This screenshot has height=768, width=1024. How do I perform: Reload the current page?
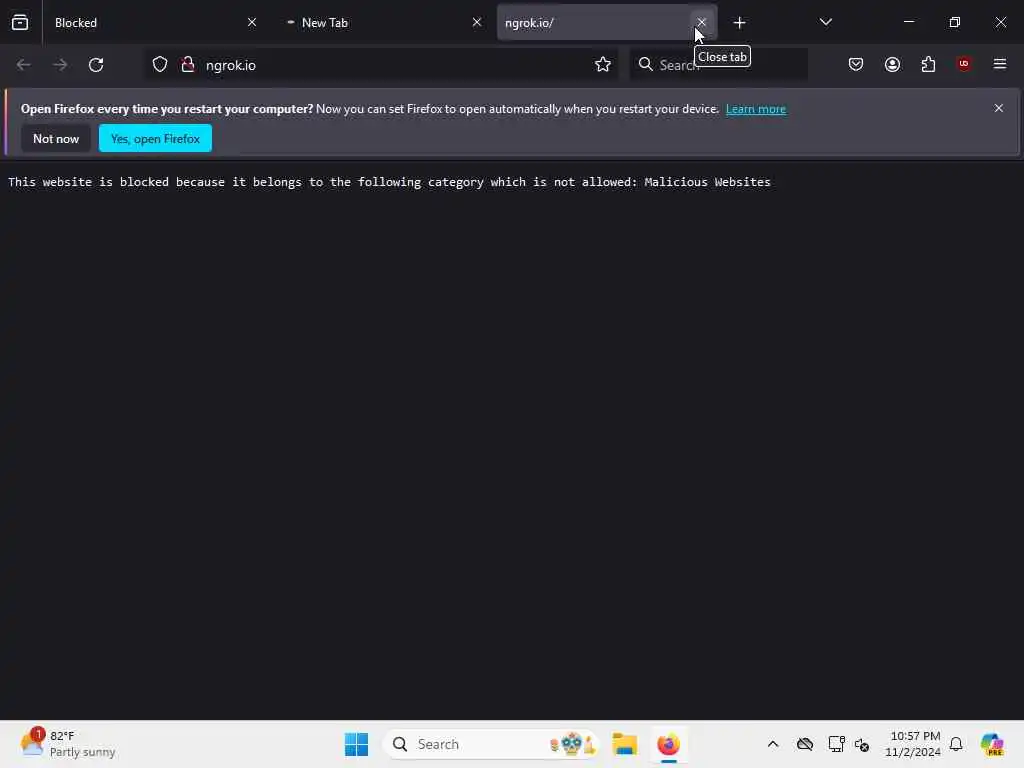click(96, 65)
